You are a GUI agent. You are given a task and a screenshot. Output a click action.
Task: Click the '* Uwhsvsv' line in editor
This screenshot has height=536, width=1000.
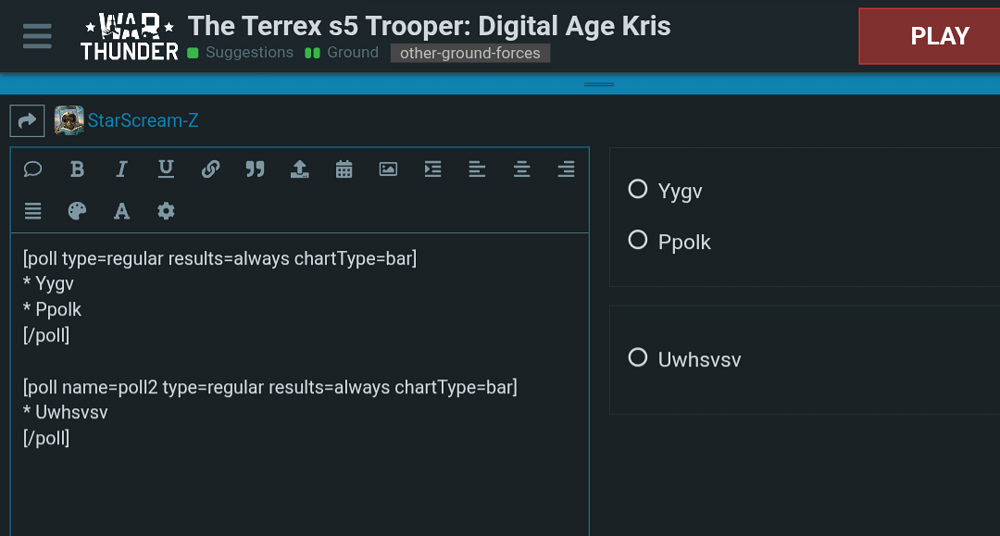coord(65,412)
